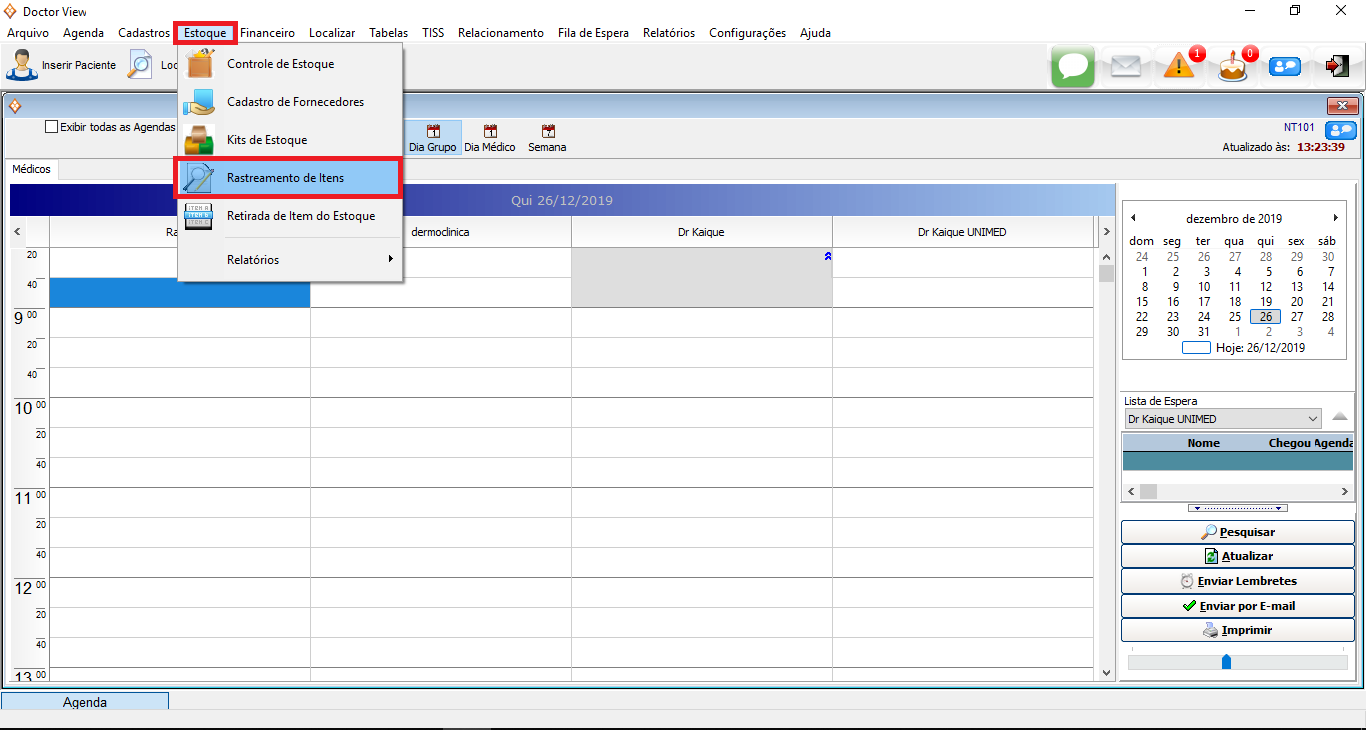Enable Exibir todas as Agendas checkbox
Screen dimensions: 1366x730
(52, 127)
